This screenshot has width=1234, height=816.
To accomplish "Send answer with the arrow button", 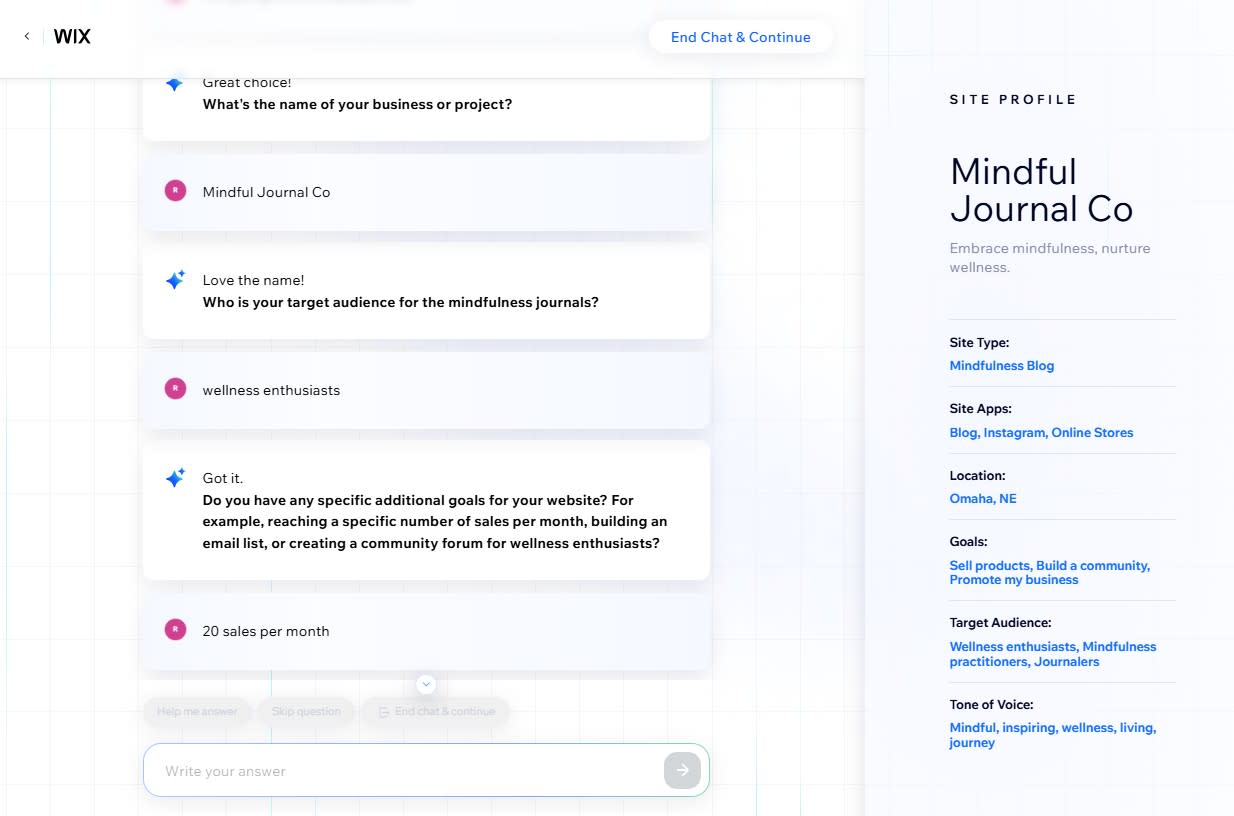I will coord(682,770).
